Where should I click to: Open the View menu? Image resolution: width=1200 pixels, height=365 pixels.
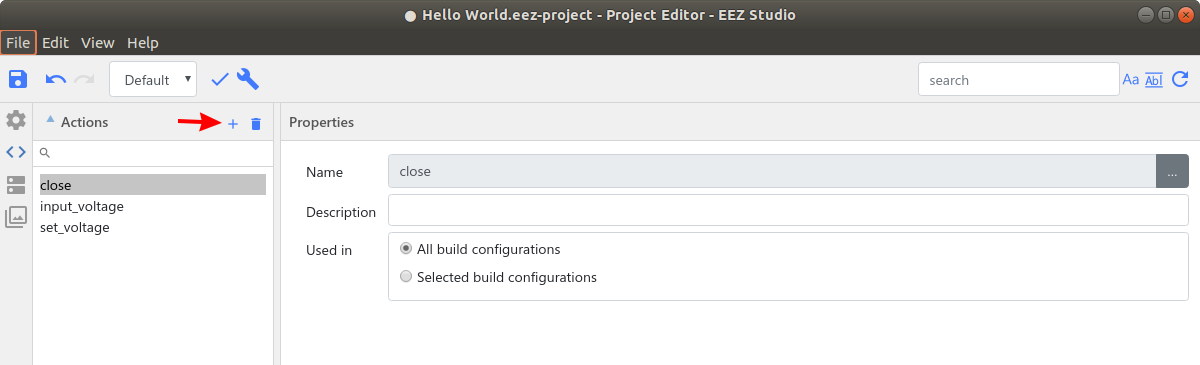click(x=97, y=43)
